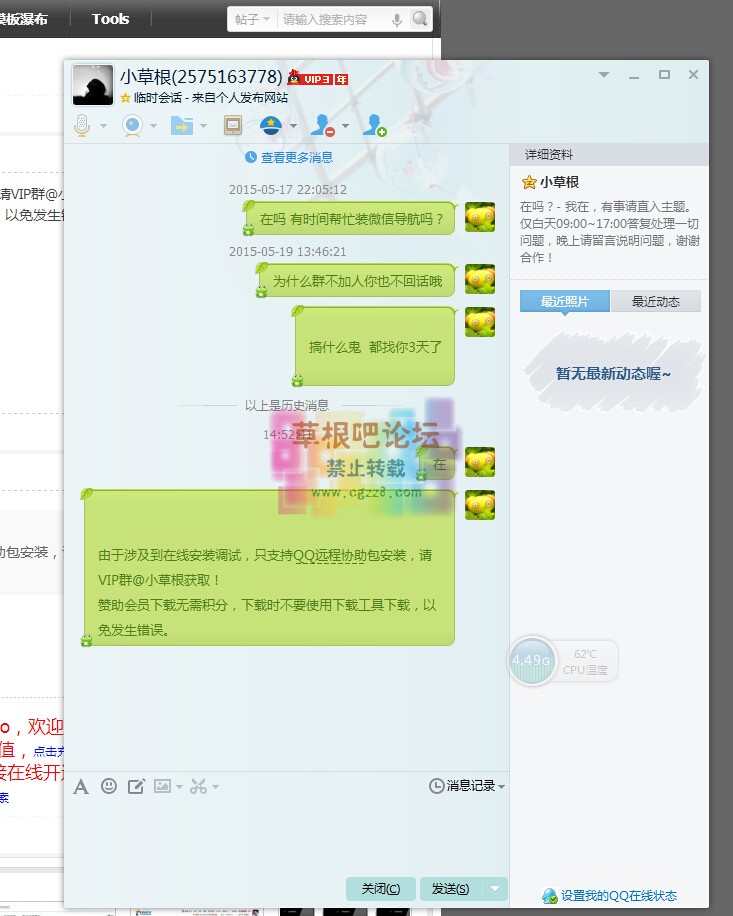Expand block contact options arrow
Screen dimensions: 733x916
345,126
